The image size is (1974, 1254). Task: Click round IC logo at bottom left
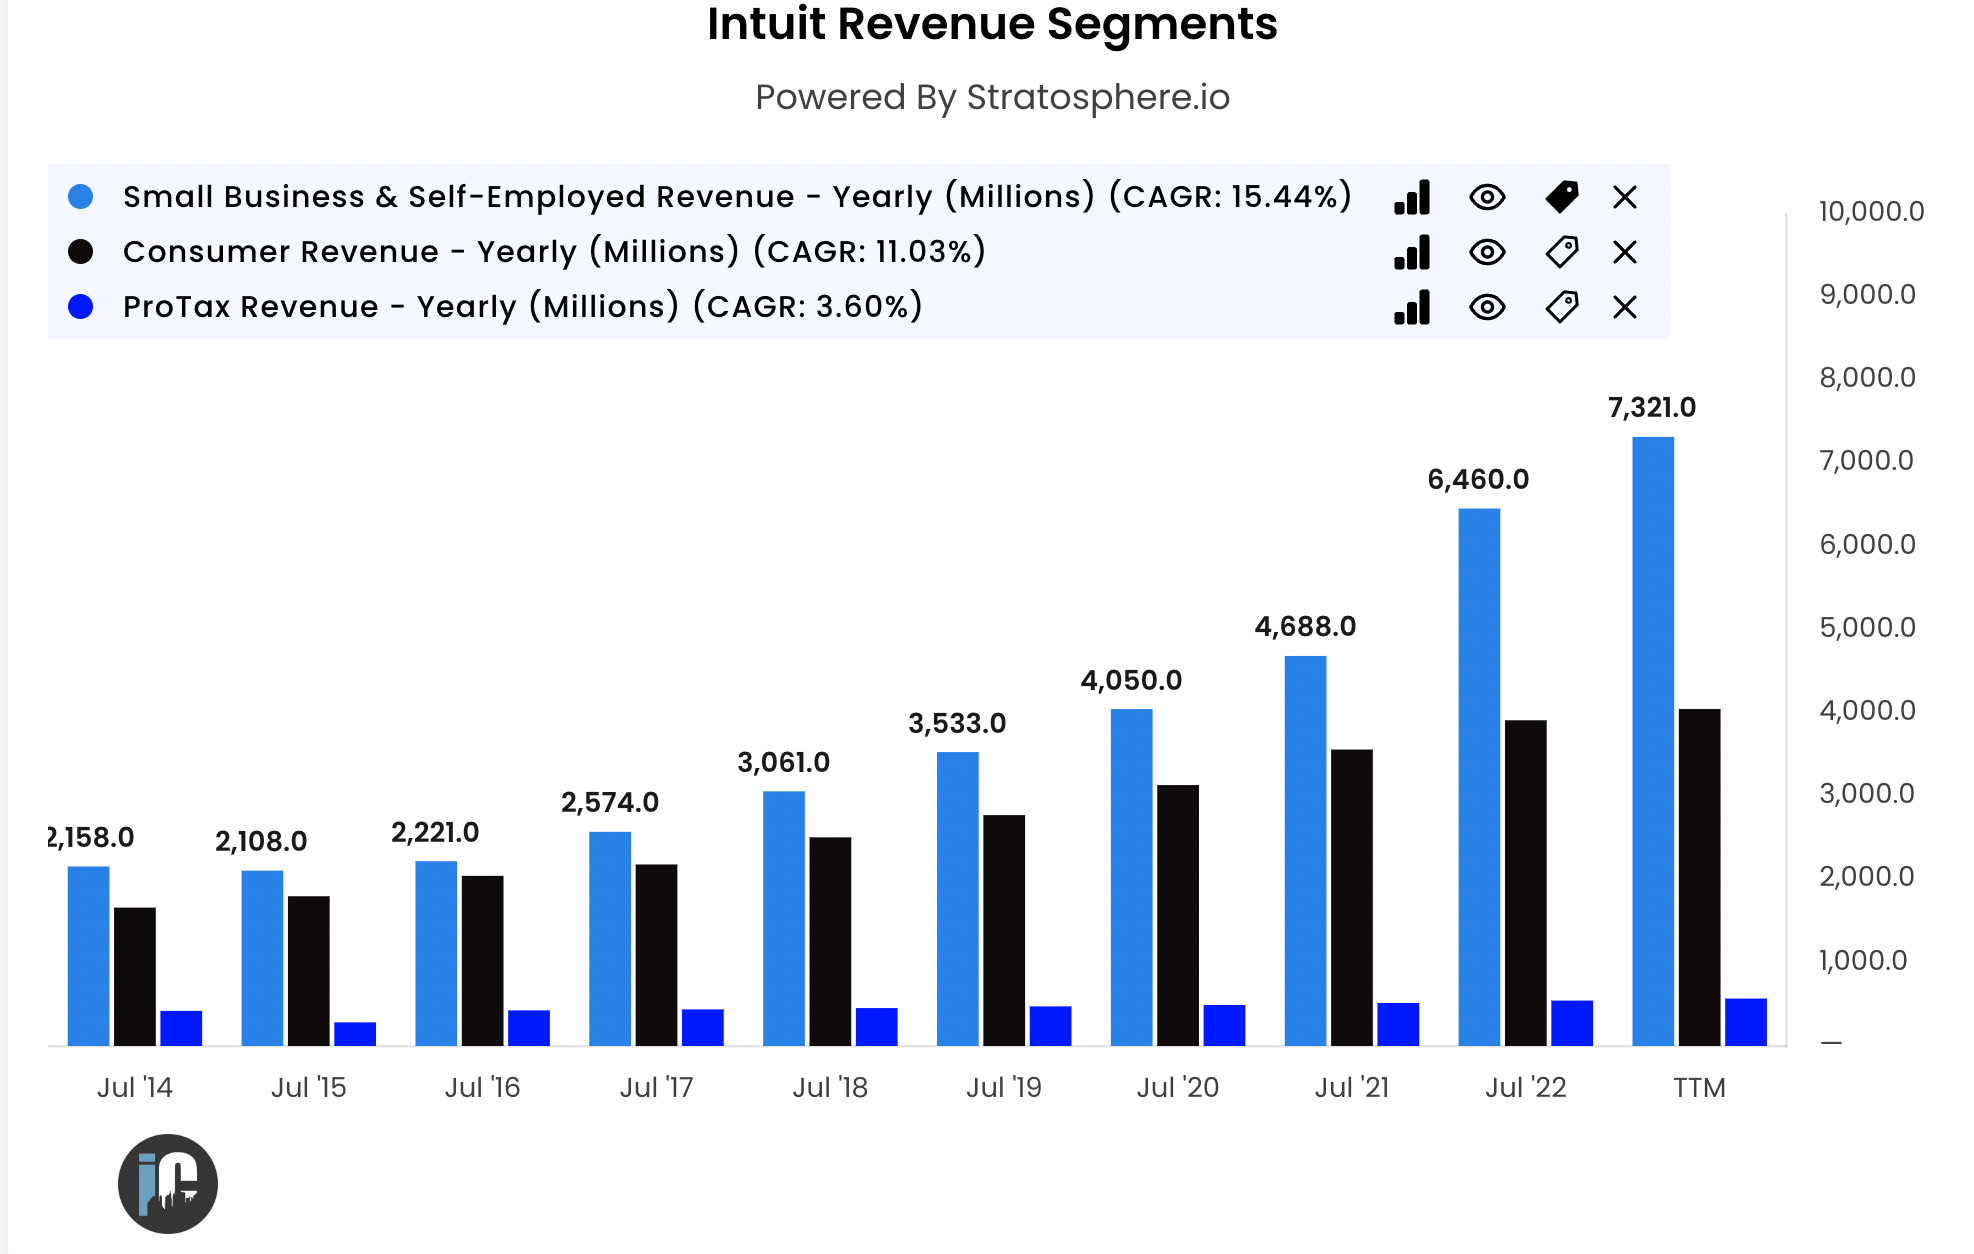tap(168, 1183)
